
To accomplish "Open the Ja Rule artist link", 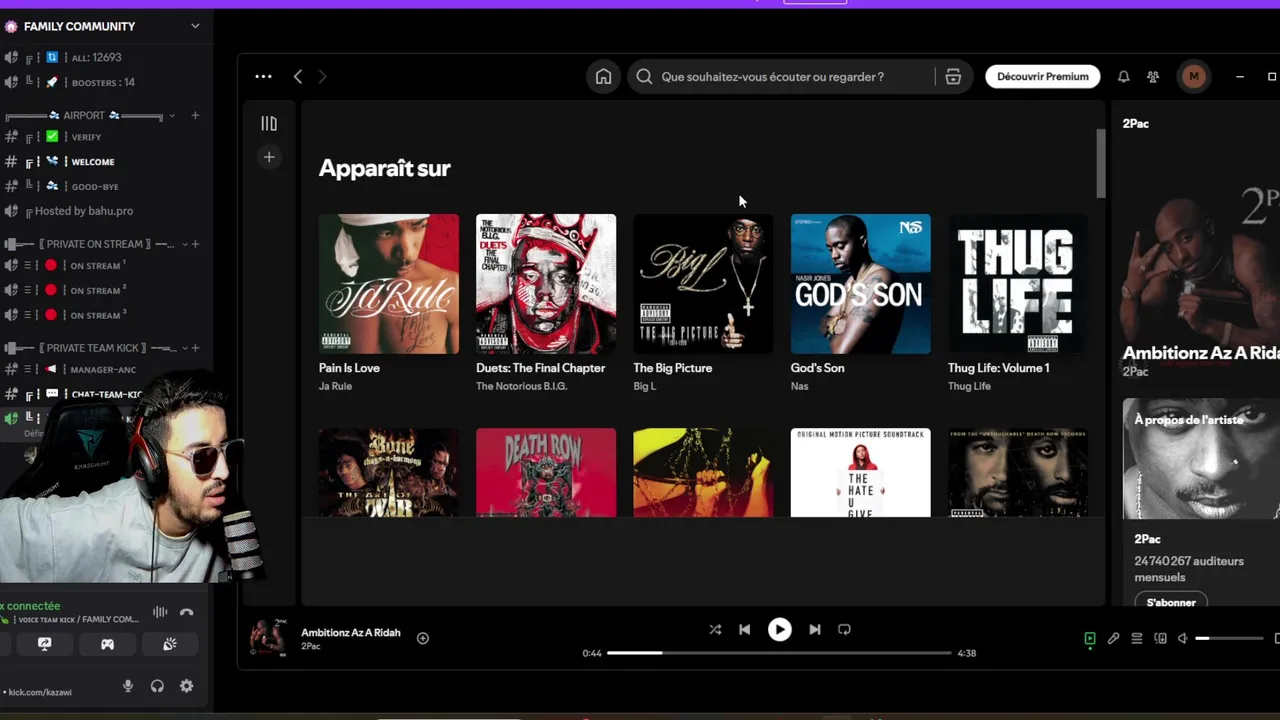I will (335, 386).
